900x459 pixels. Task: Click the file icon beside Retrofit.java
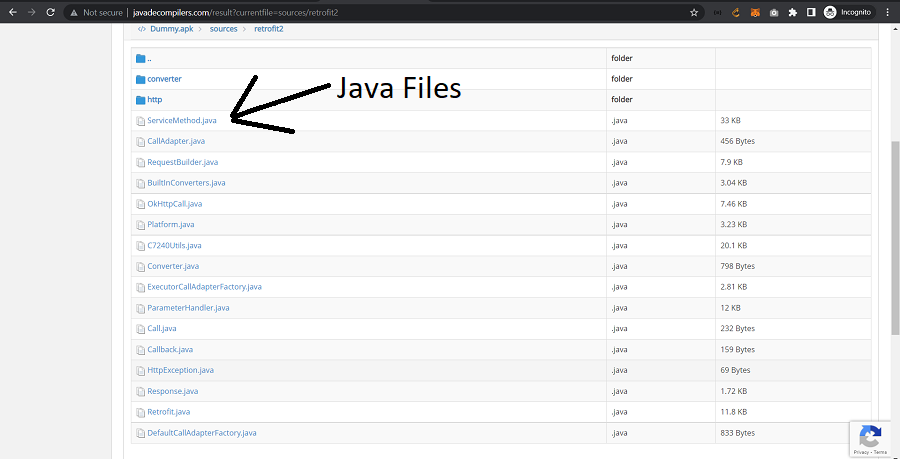click(140, 413)
